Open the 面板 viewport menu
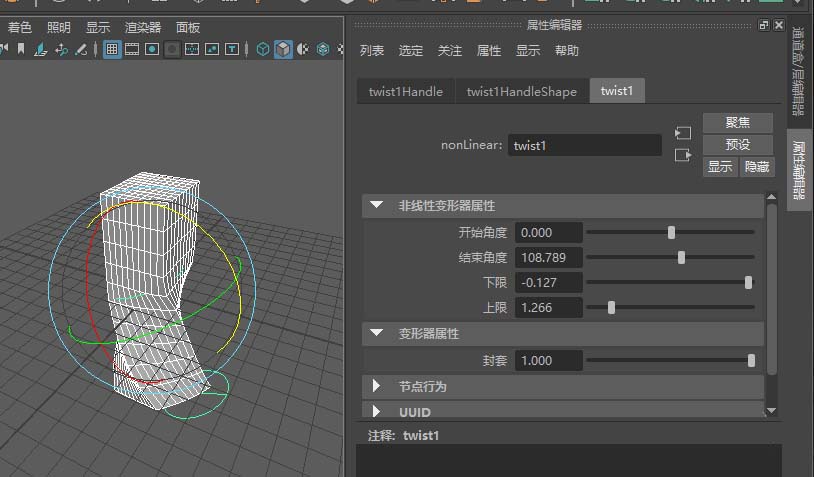The height and width of the screenshot is (477, 814). pyautogui.click(x=188, y=28)
